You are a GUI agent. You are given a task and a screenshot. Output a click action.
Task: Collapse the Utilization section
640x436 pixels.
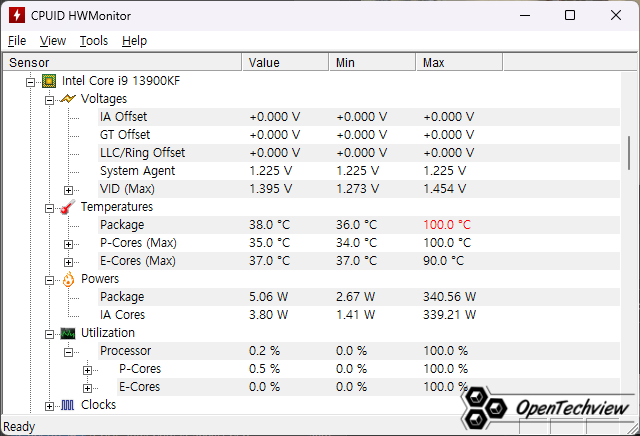[49, 335]
